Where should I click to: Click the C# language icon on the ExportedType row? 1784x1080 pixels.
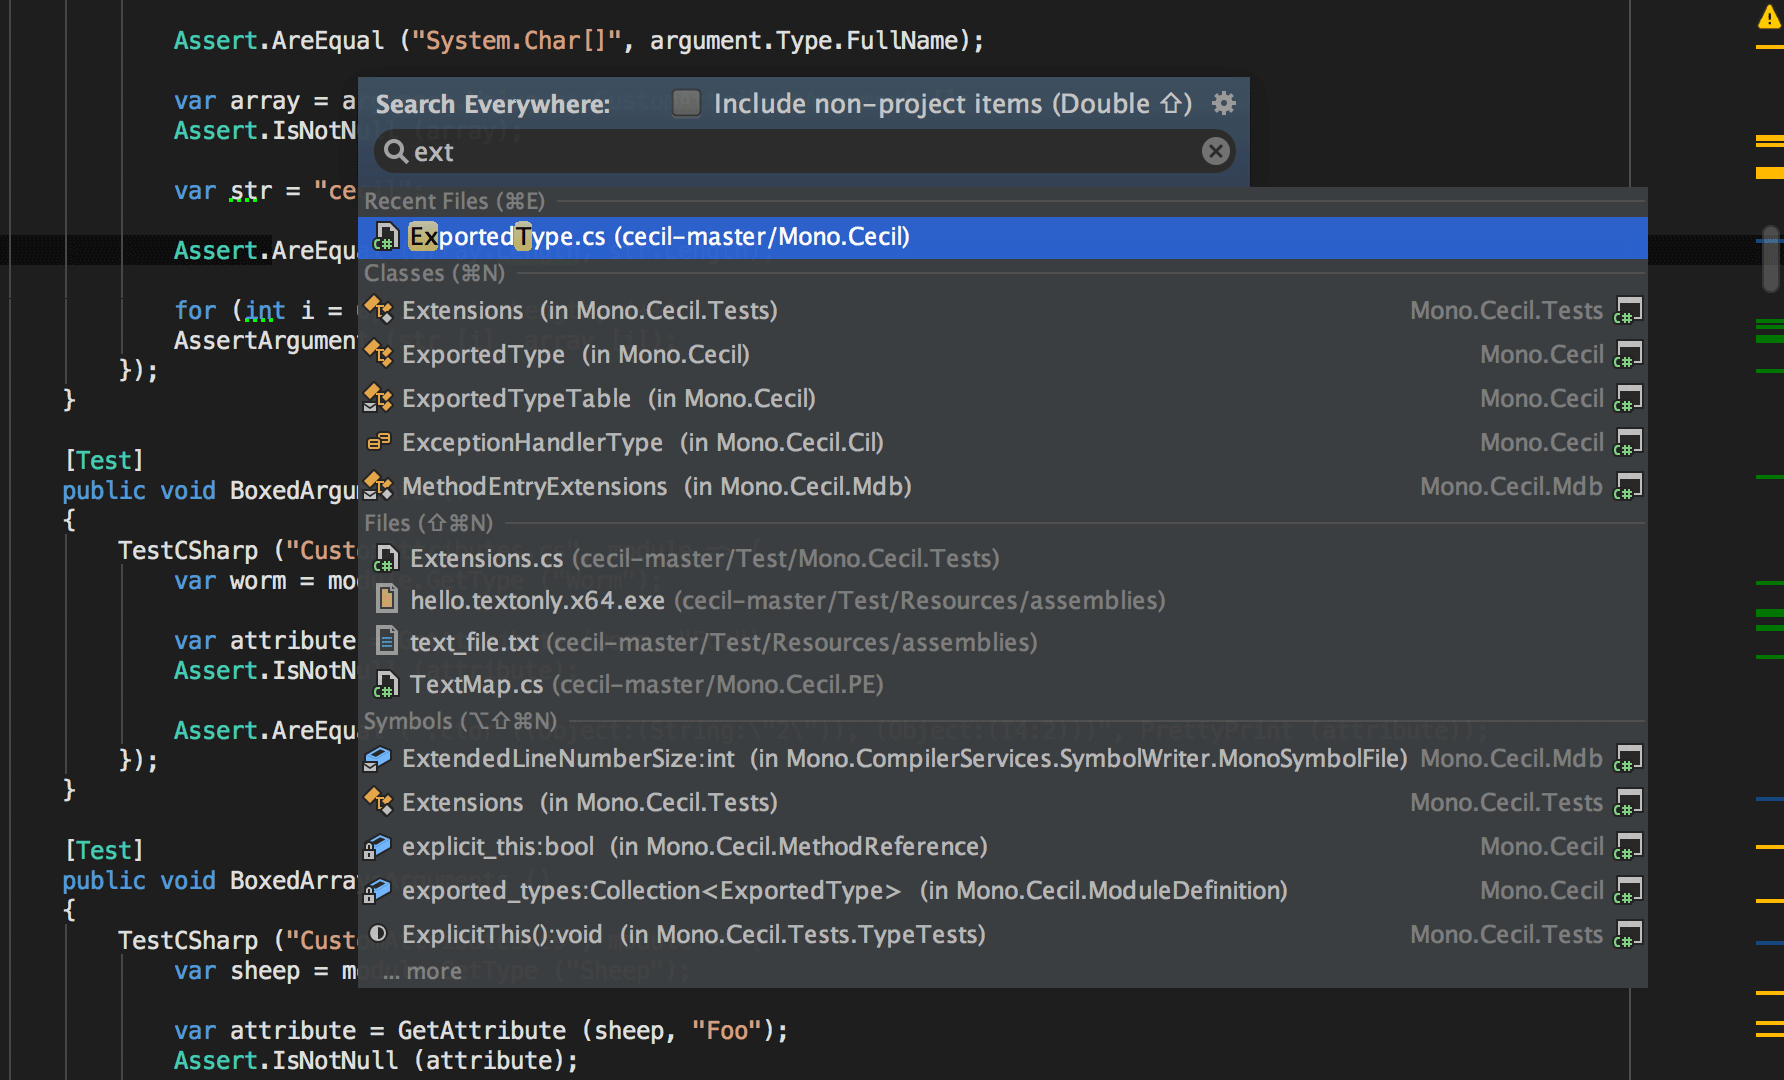(x=1628, y=354)
